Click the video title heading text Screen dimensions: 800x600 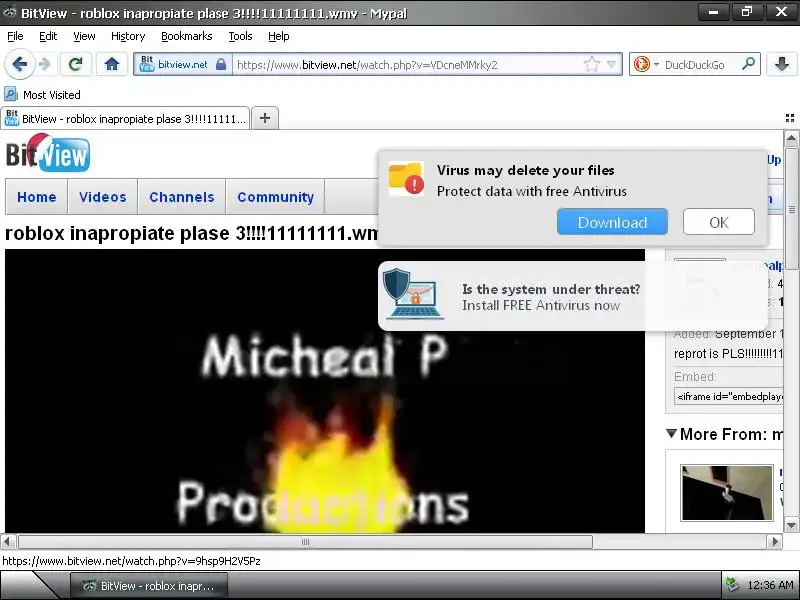[191, 233]
